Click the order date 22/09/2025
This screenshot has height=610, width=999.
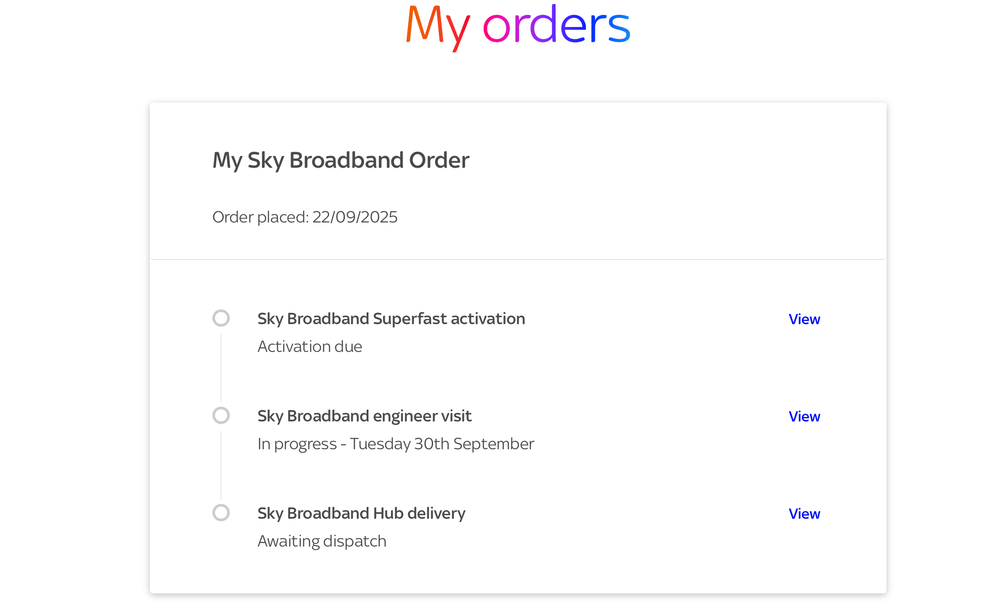click(355, 217)
